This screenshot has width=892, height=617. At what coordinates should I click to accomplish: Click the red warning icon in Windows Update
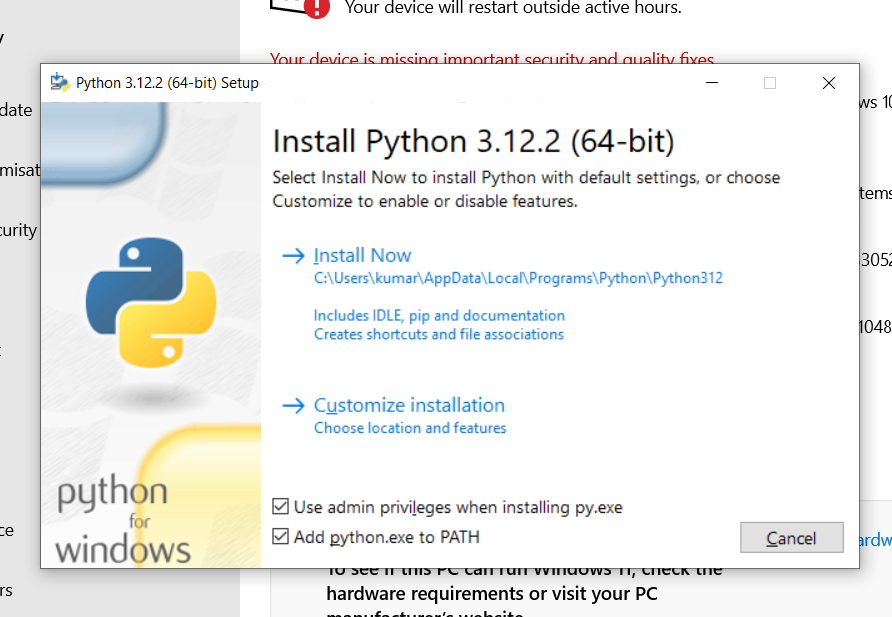point(316,7)
